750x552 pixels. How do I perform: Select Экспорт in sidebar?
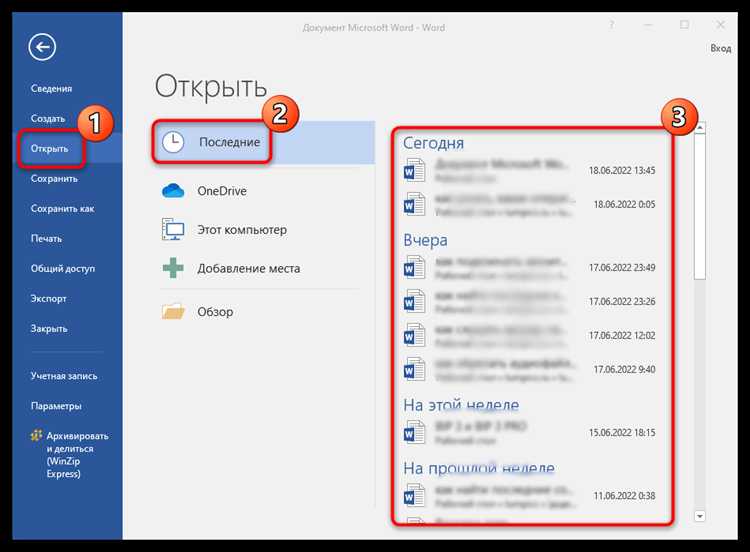tap(48, 298)
